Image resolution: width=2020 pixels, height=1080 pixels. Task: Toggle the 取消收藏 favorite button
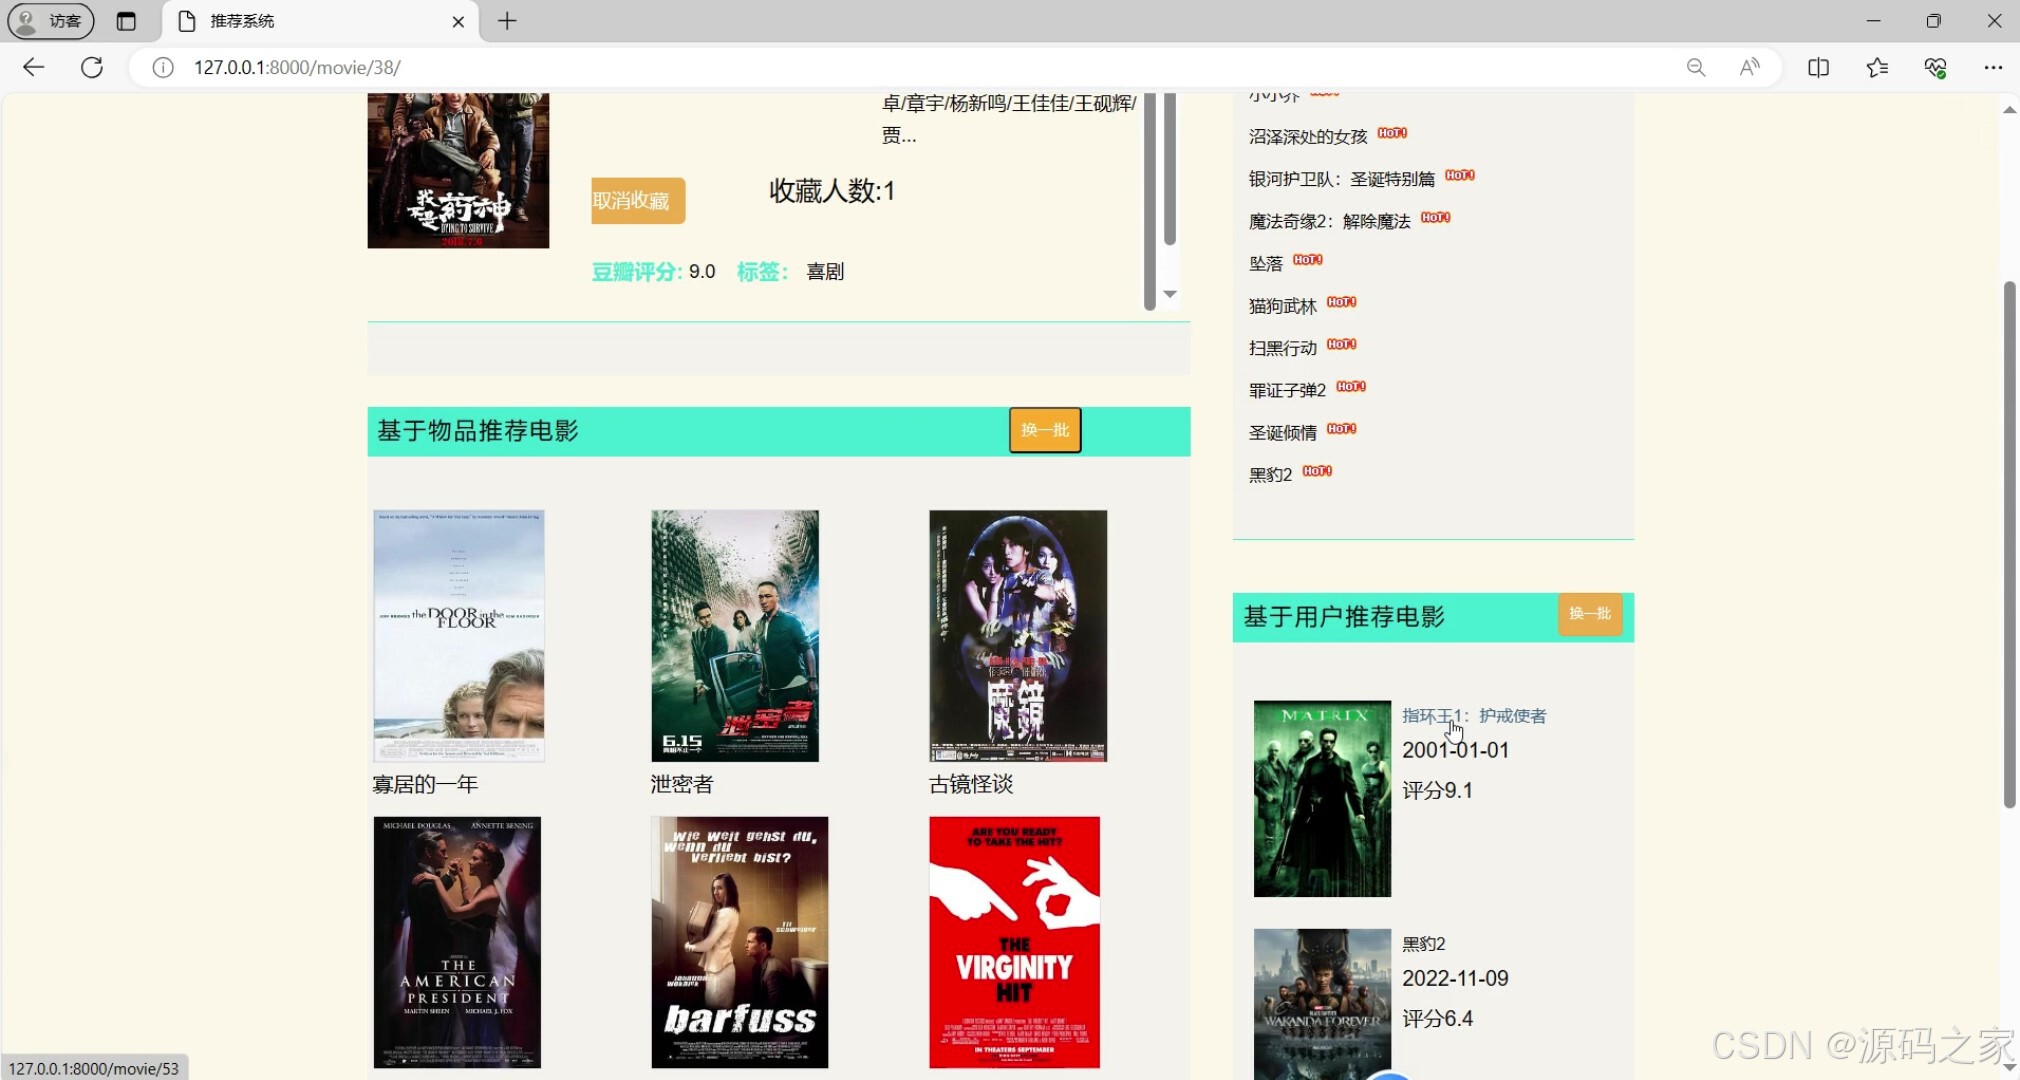(637, 201)
